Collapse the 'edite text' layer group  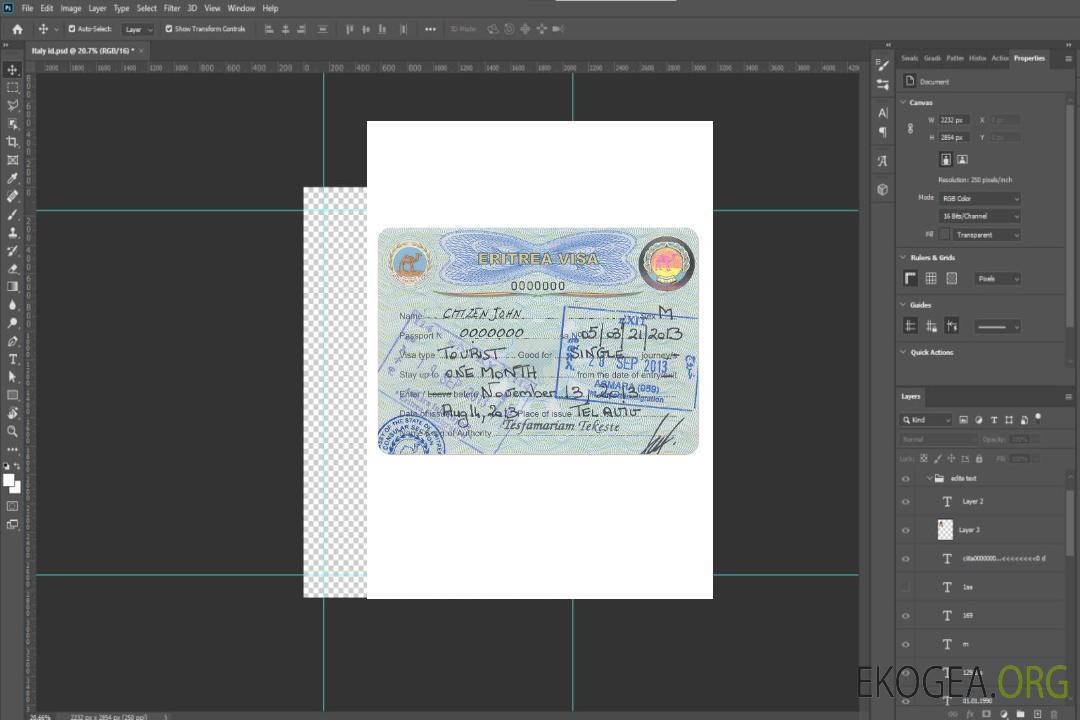coord(929,478)
